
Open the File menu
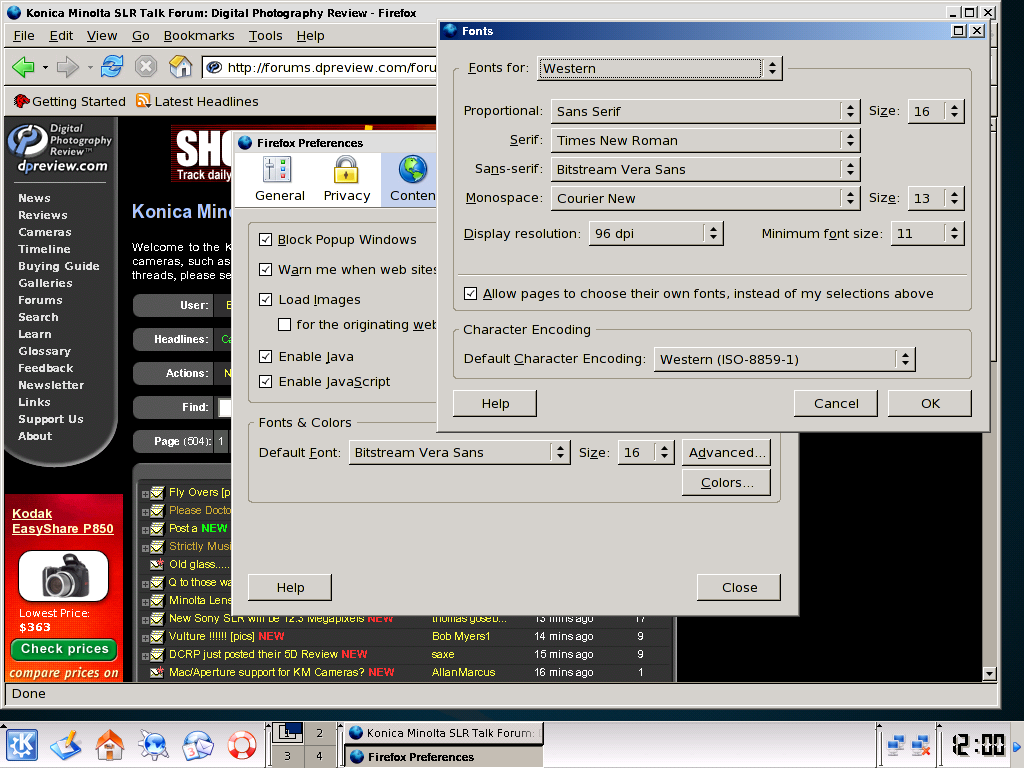click(24, 36)
